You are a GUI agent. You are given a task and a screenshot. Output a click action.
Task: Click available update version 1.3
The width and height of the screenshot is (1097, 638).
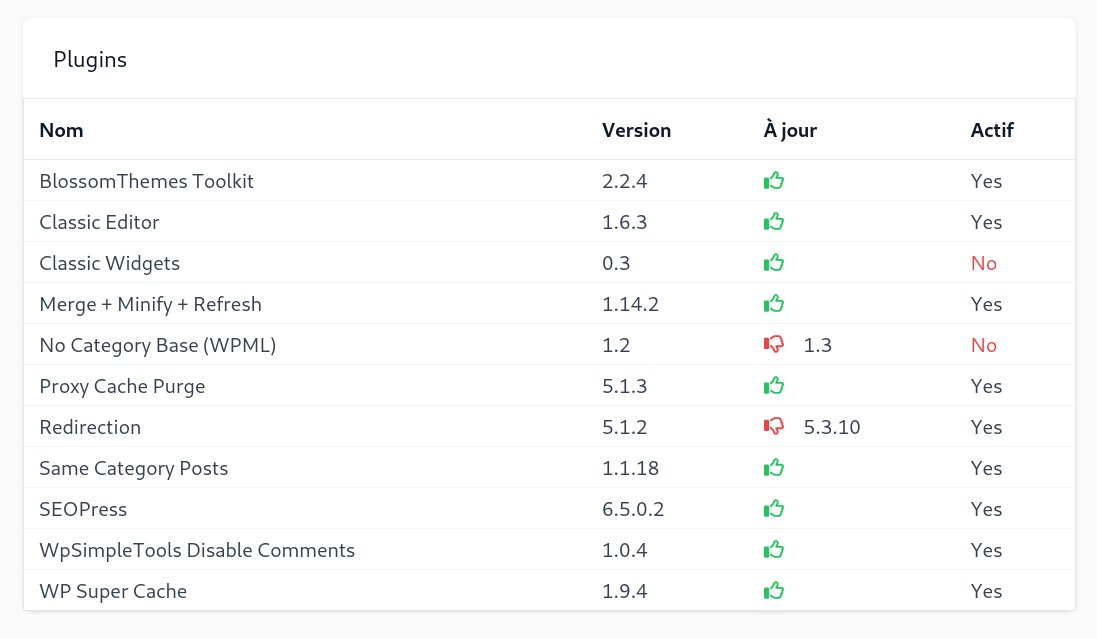coord(818,346)
